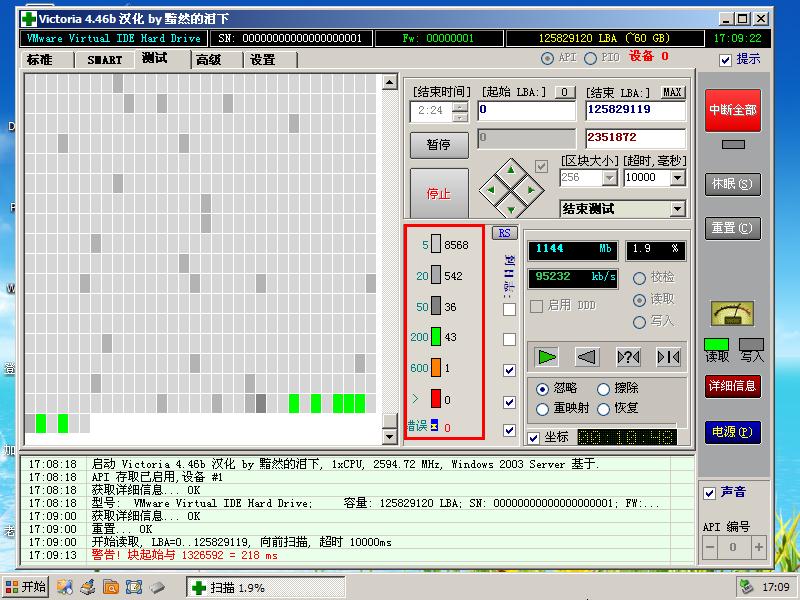Click the 详细信息 details button

click(733, 386)
